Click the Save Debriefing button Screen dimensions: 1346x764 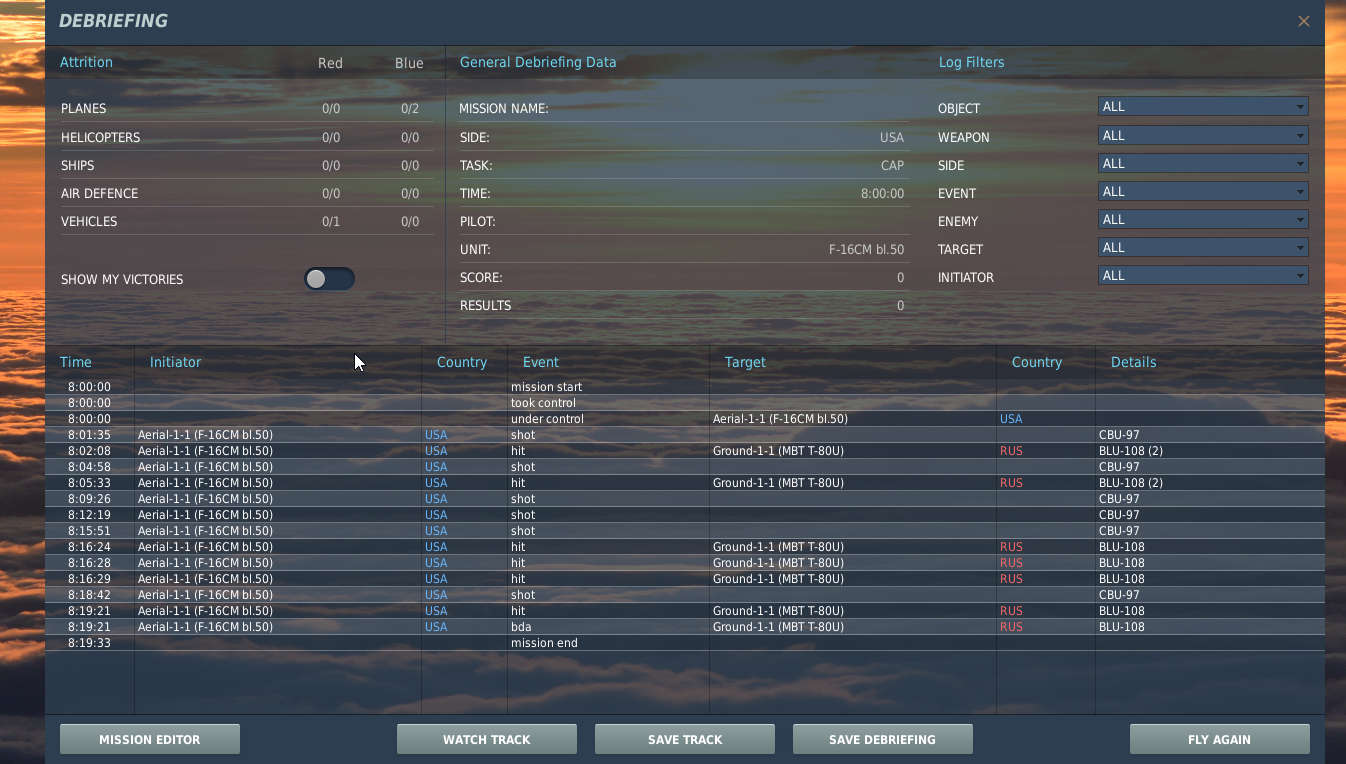(x=883, y=740)
